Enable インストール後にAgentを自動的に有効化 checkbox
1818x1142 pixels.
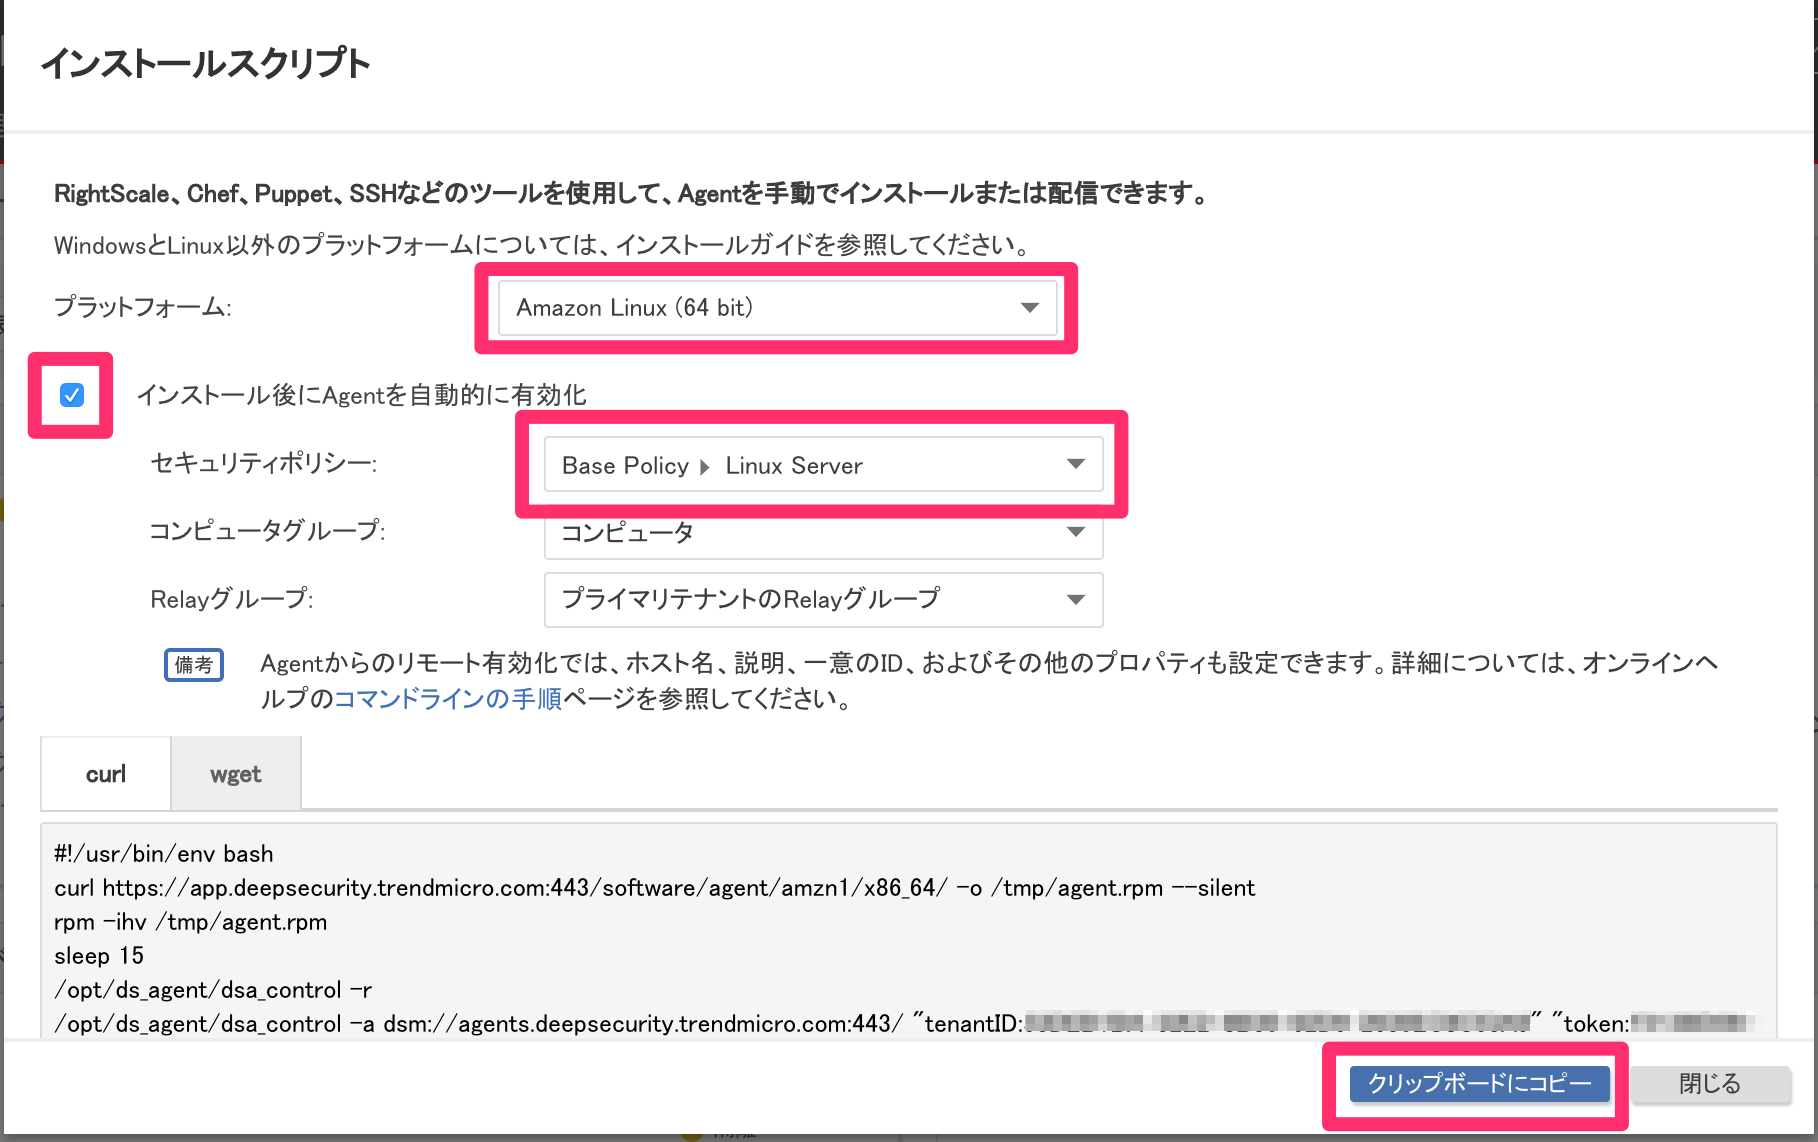pyautogui.click(x=70, y=396)
